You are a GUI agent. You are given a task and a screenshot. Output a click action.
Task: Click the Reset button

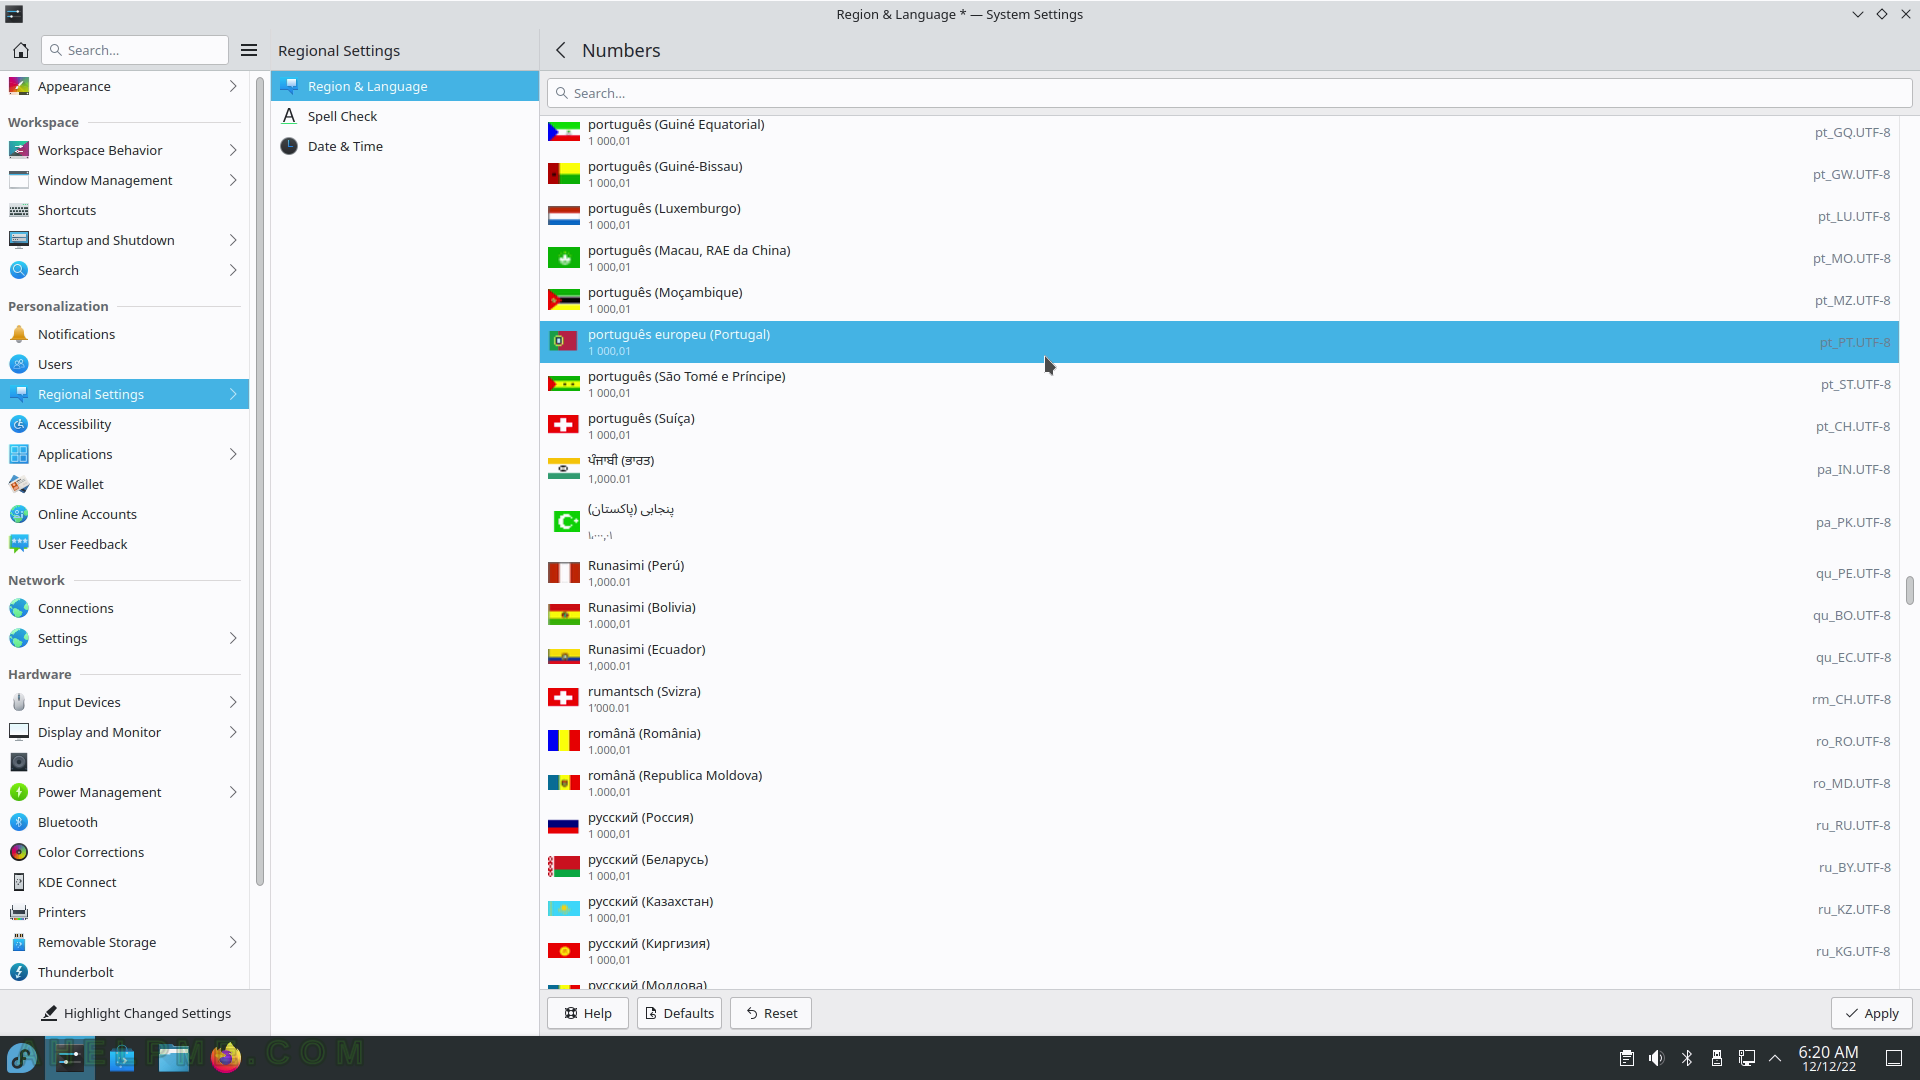pyautogui.click(x=771, y=1013)
